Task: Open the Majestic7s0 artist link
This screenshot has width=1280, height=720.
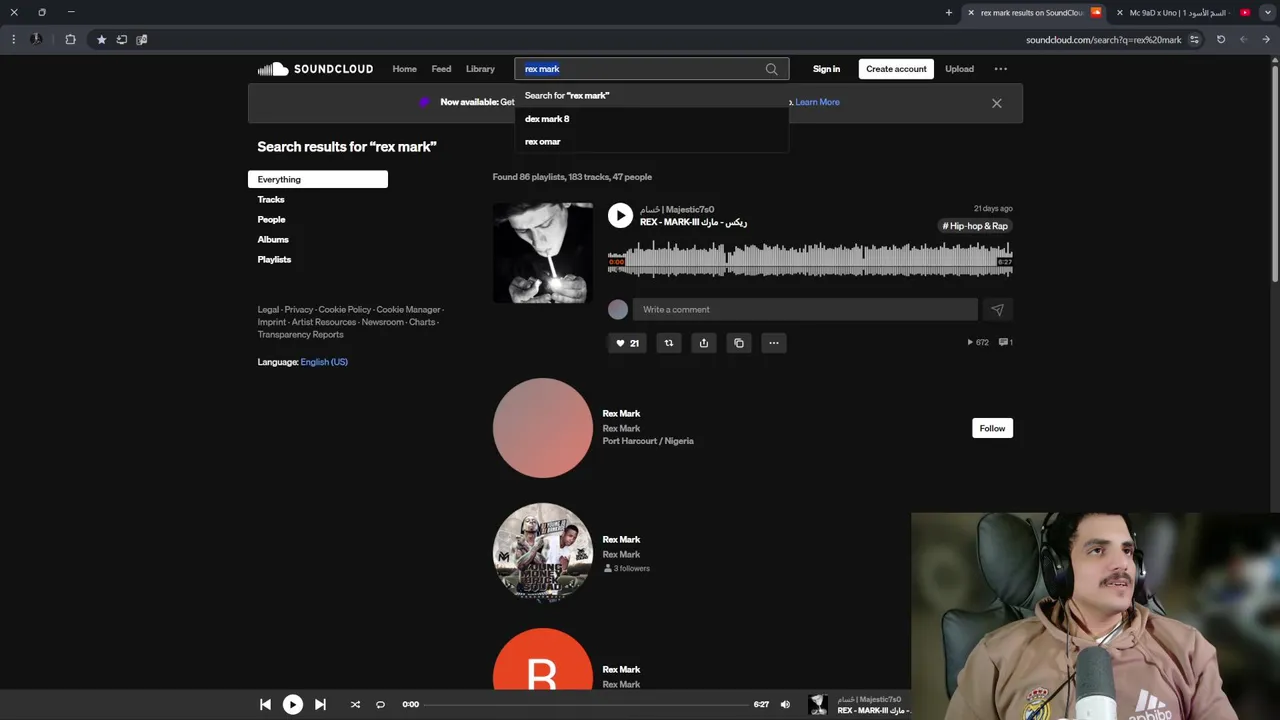Action: pyautogui.click(x=677, y=210)
